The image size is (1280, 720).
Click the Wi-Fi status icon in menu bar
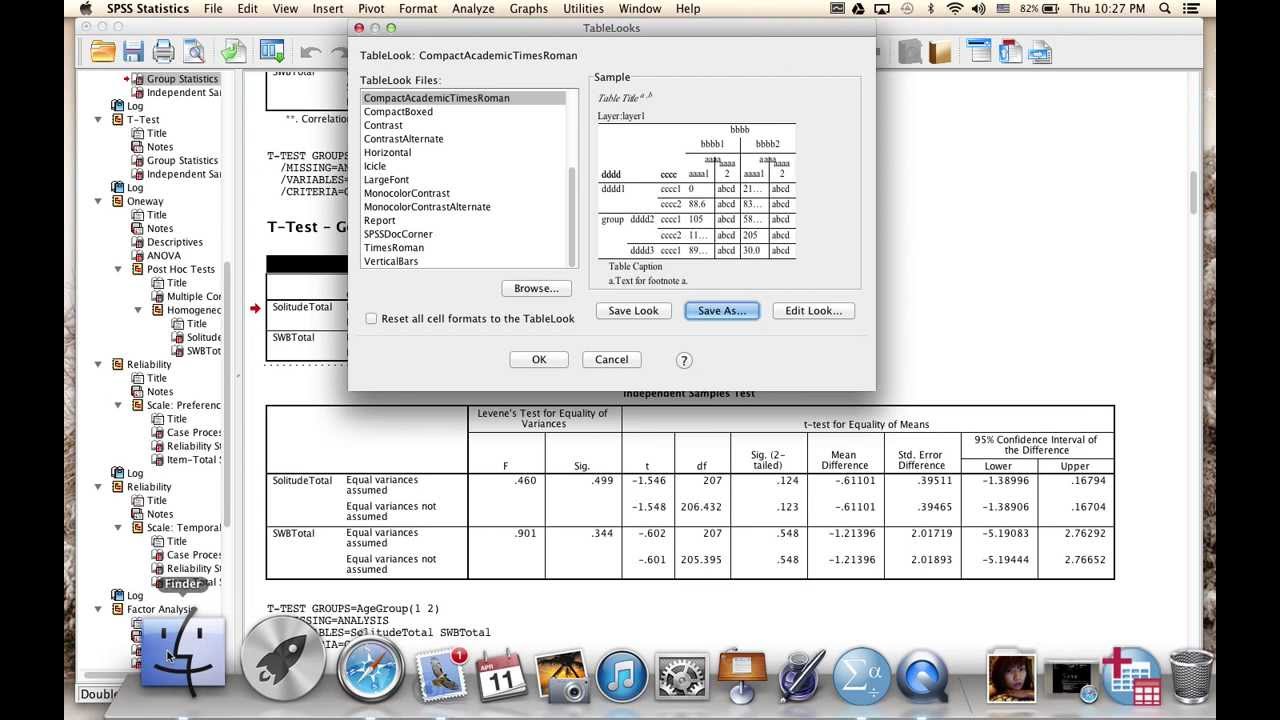(x=955, y=9)
